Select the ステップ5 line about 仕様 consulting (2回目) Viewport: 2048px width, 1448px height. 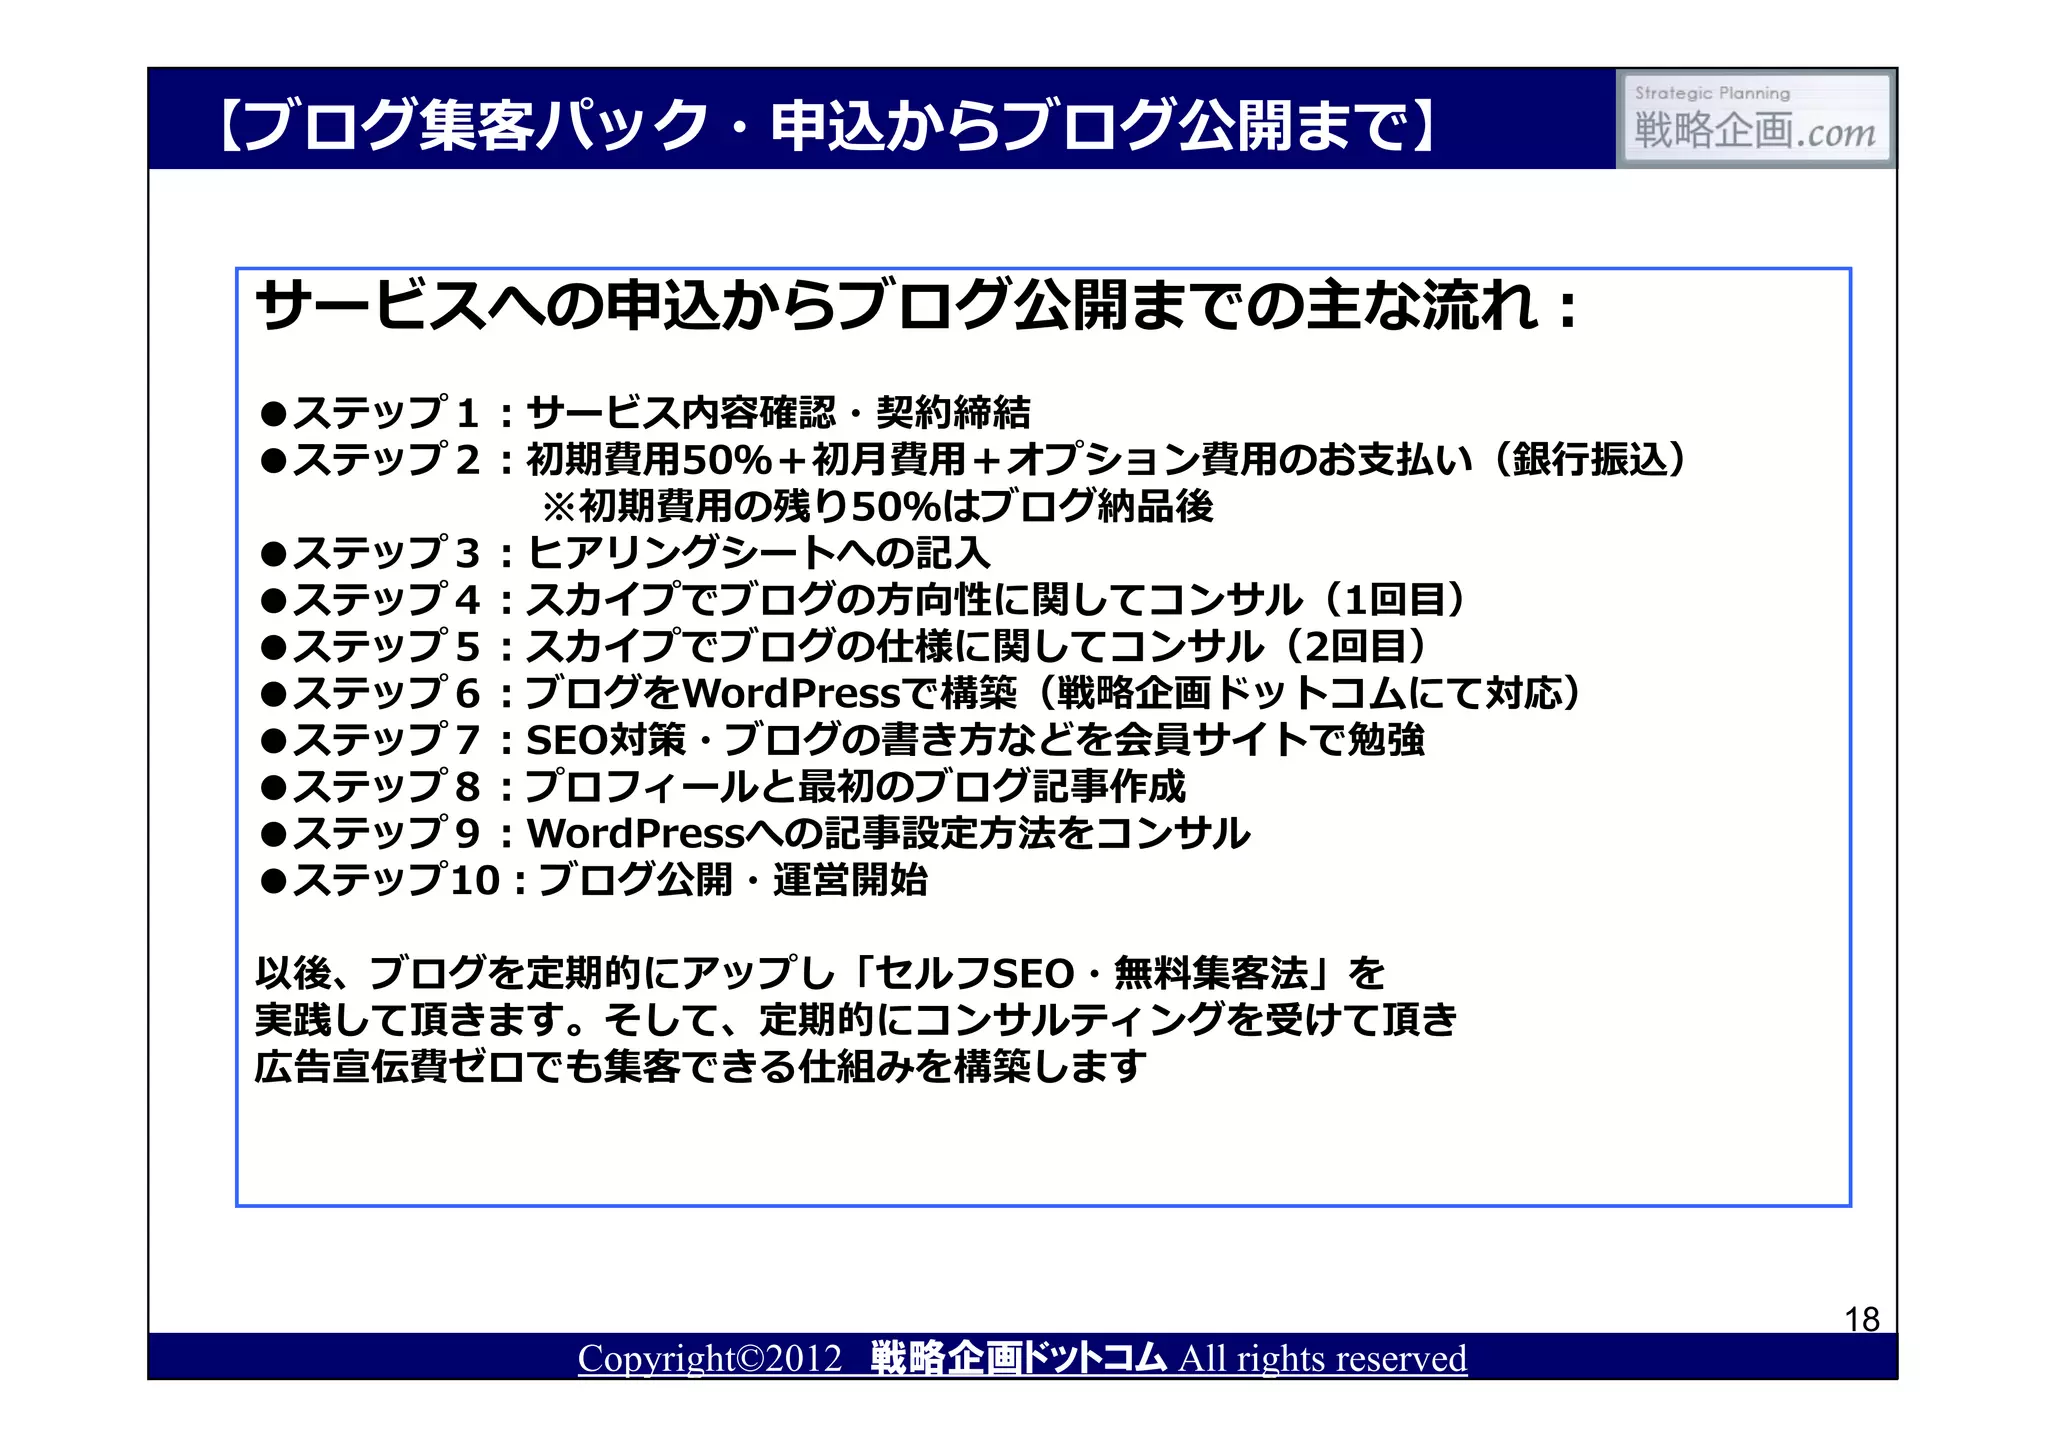843,646
